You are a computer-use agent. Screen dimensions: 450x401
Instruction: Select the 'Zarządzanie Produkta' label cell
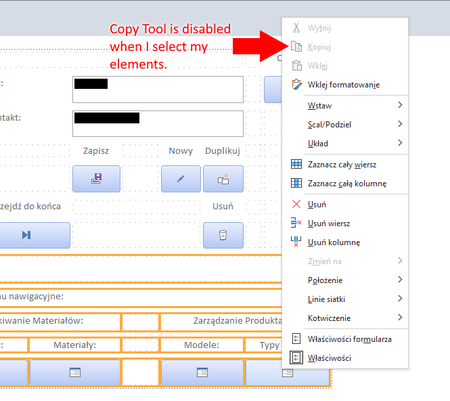coord(221,321)
